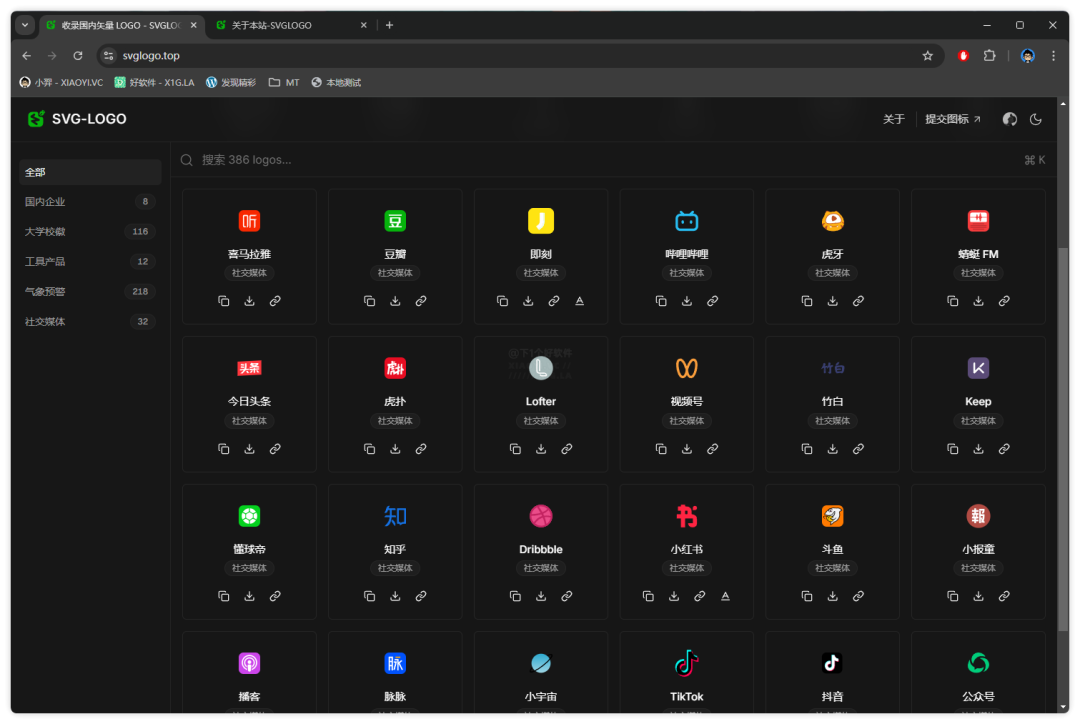The image size is (1080, 724).
Task: Download the Lofter logo
Action: pos(541,449)
